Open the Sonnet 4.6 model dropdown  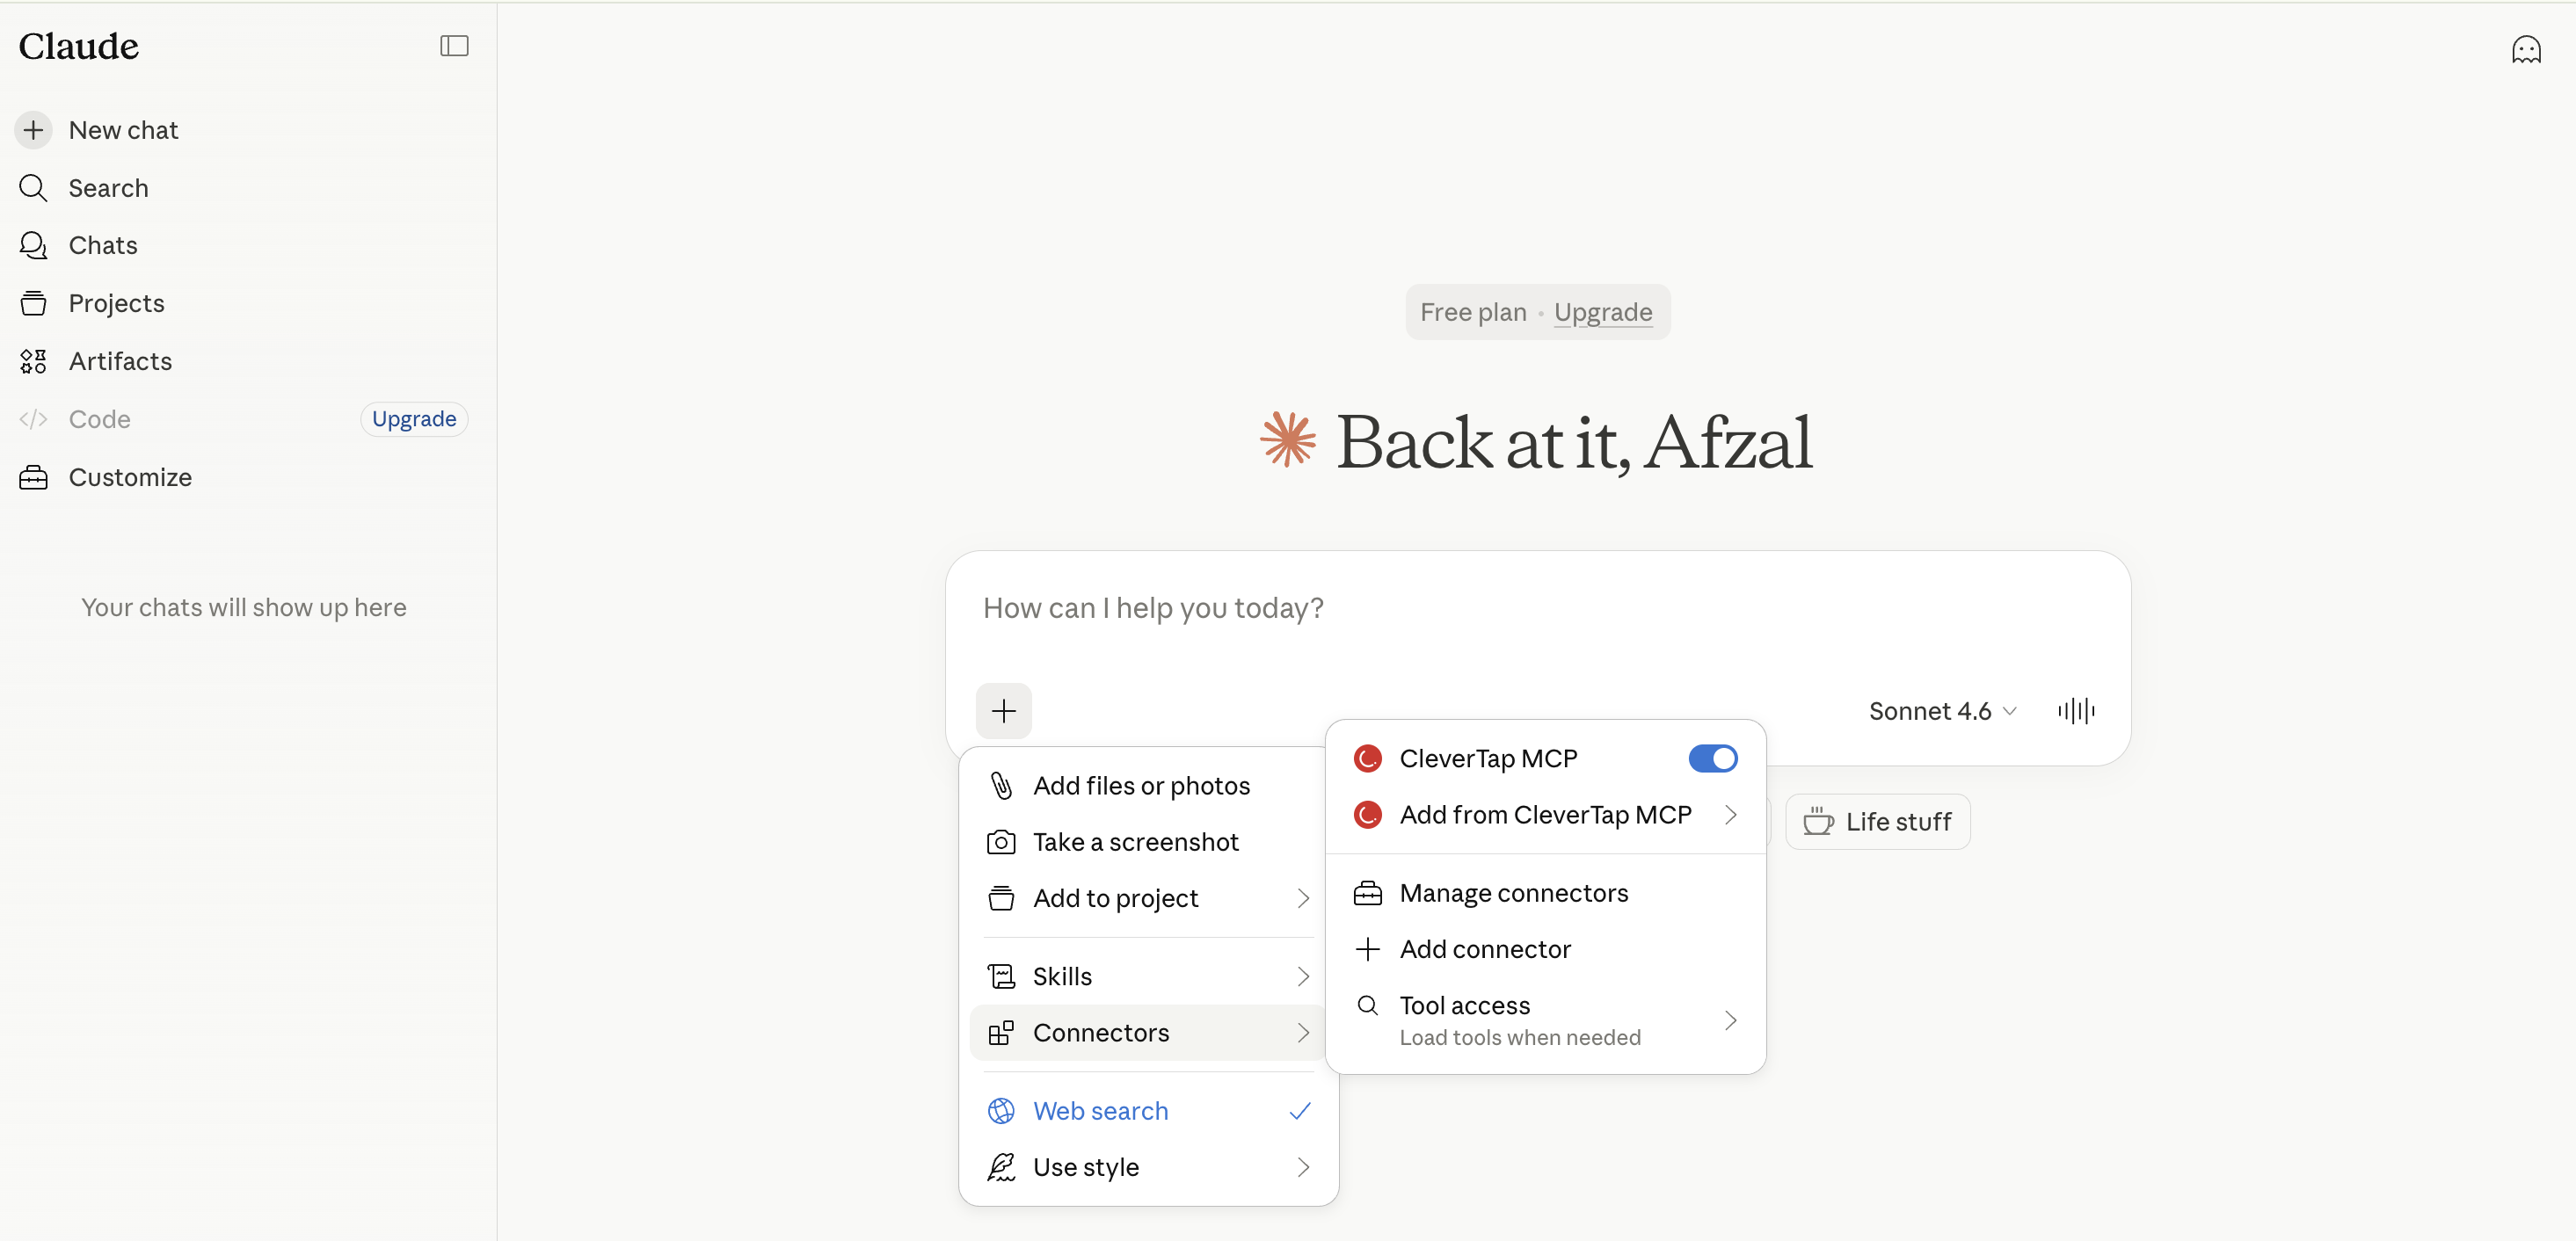coord(1942,711)
